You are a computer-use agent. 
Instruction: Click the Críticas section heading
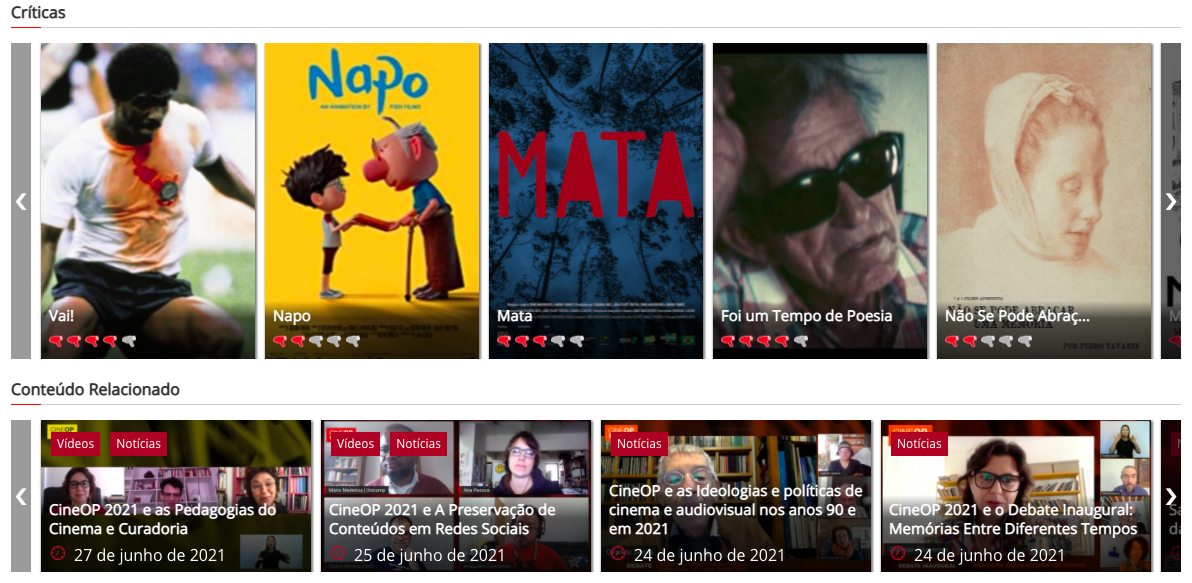coord(38,12)
